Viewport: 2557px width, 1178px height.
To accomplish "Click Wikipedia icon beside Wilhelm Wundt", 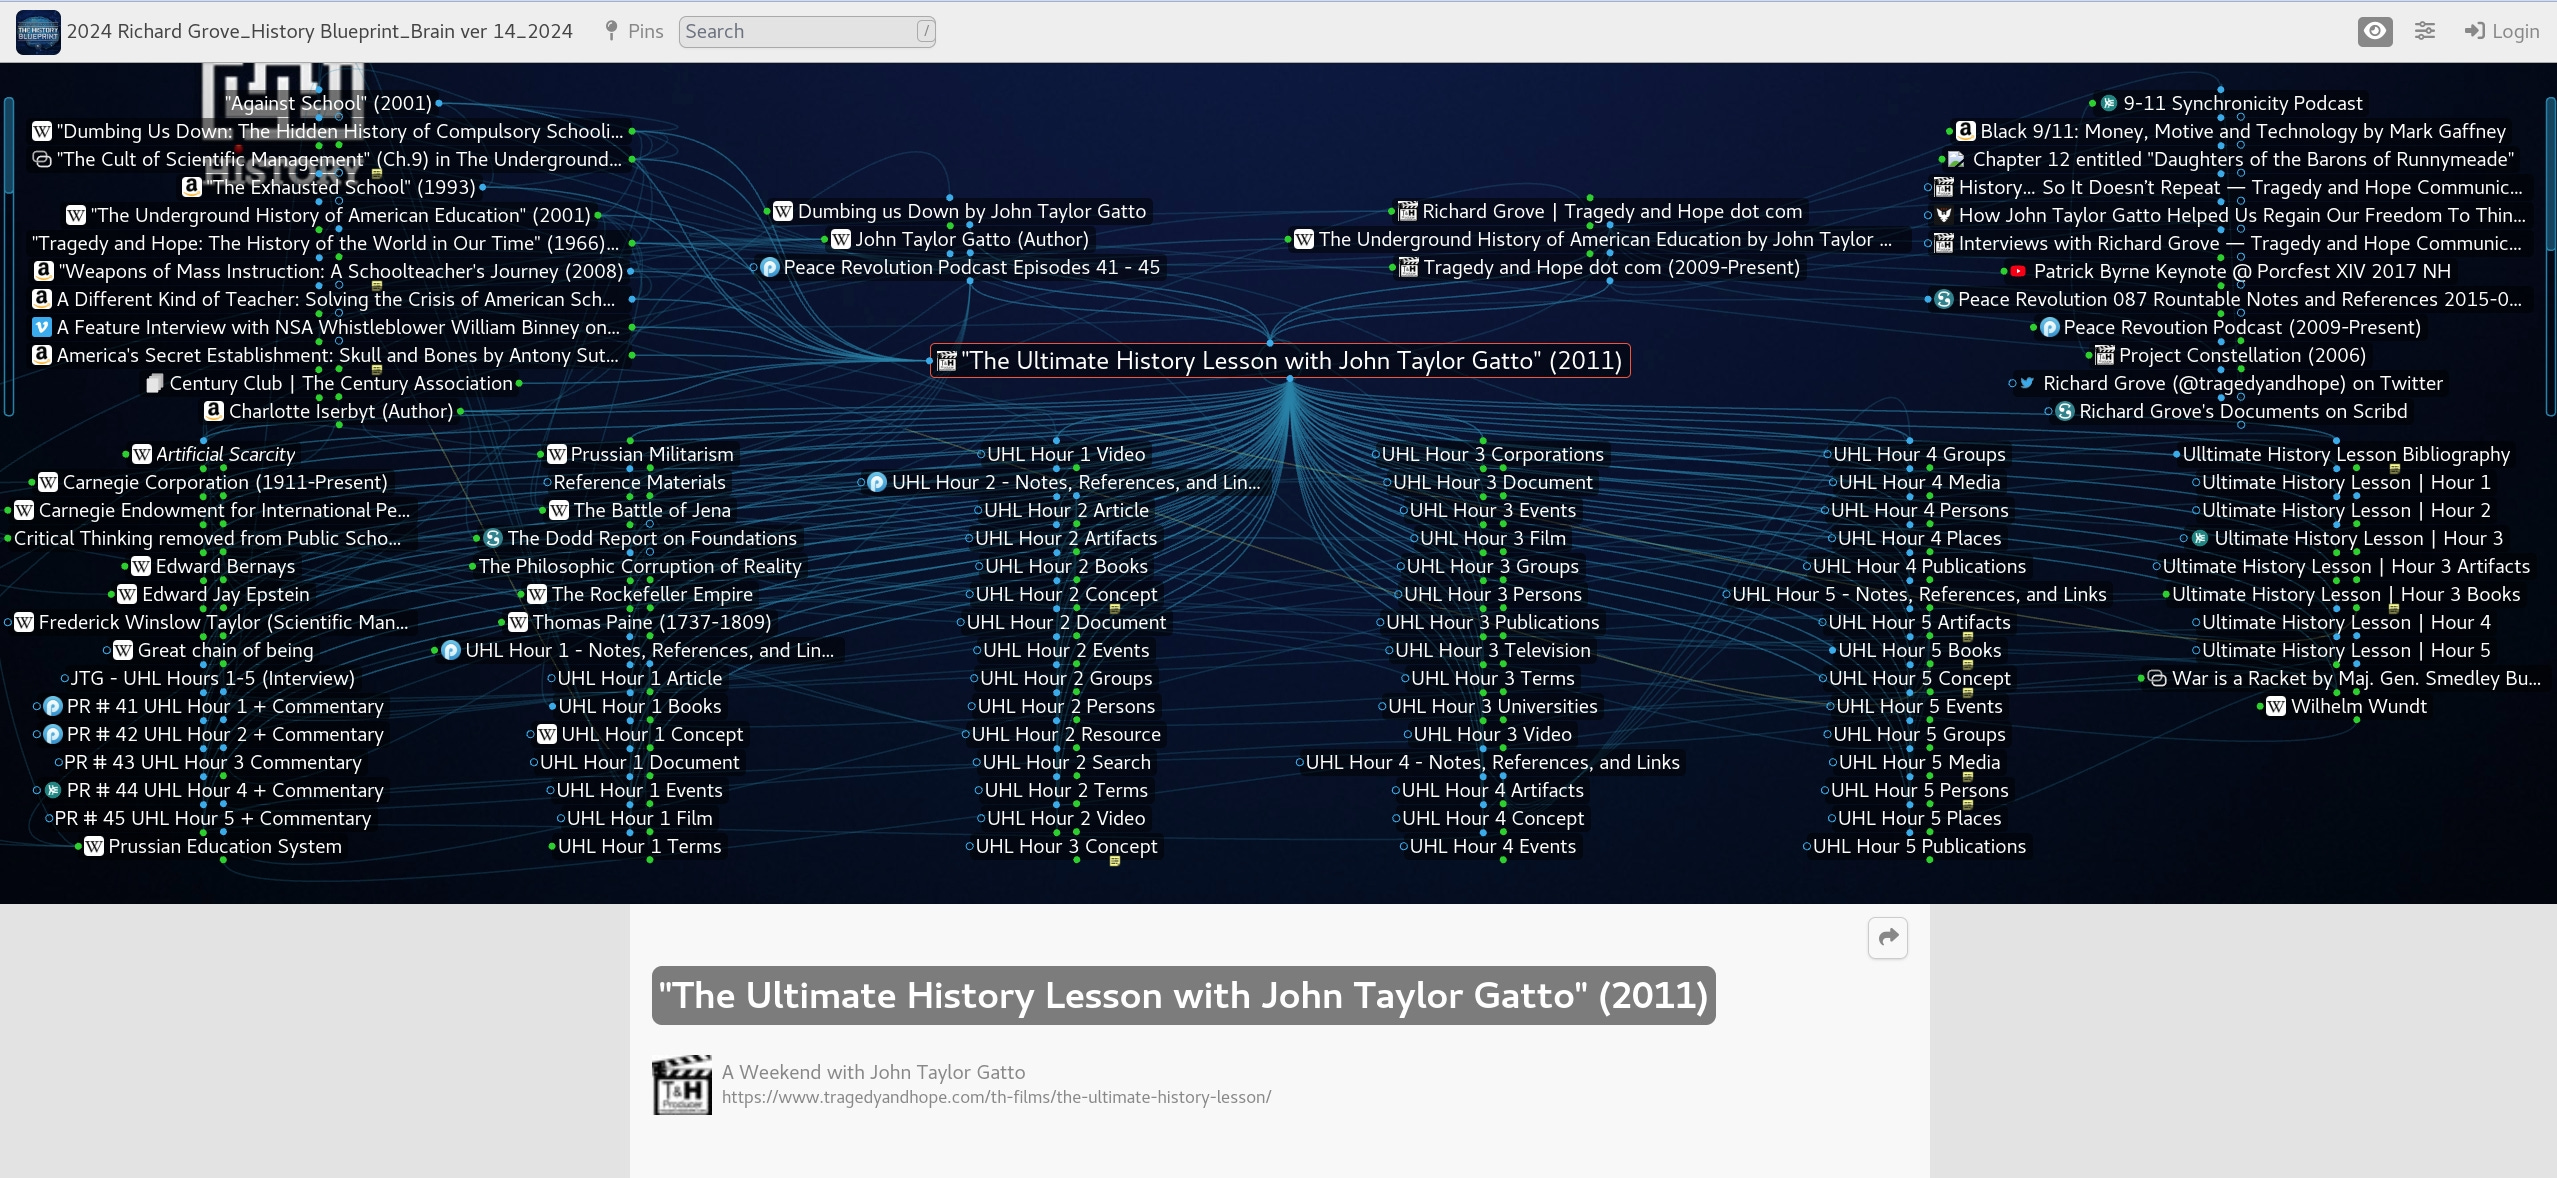I will coord(2276,706).
